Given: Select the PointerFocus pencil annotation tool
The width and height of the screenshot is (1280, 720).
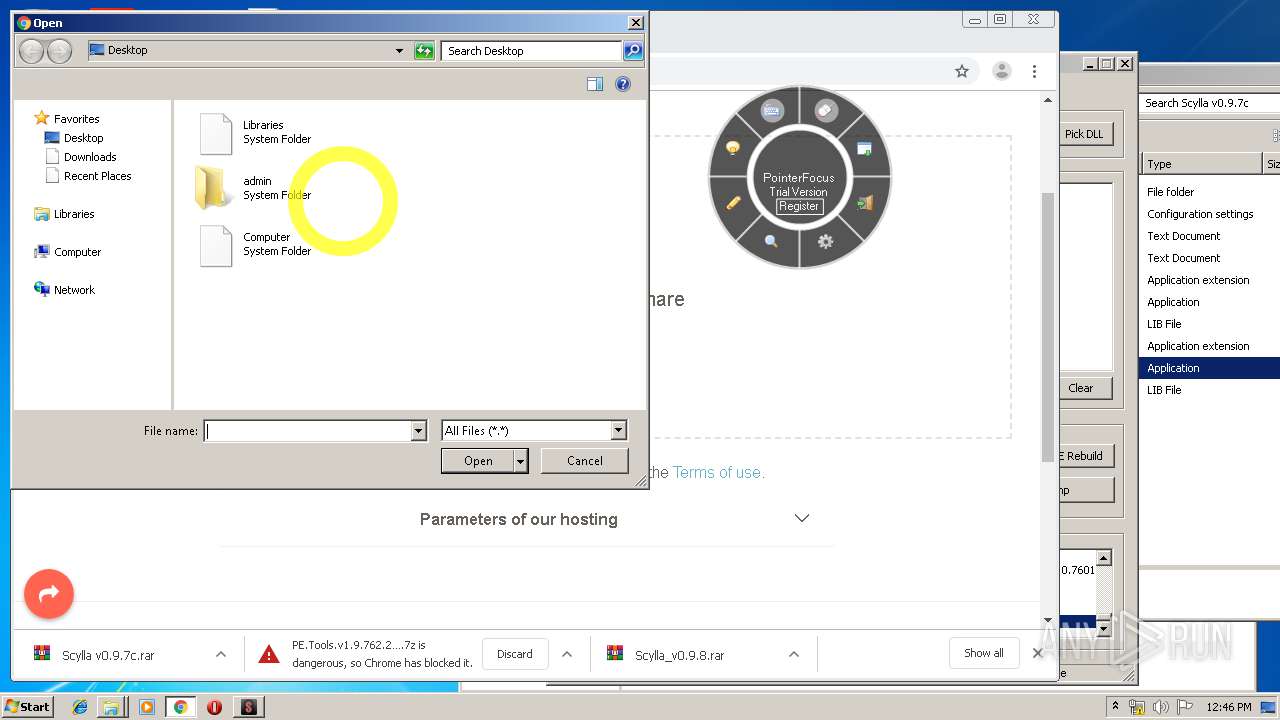Looking at the screenshot, I should (x=733, y=203).
